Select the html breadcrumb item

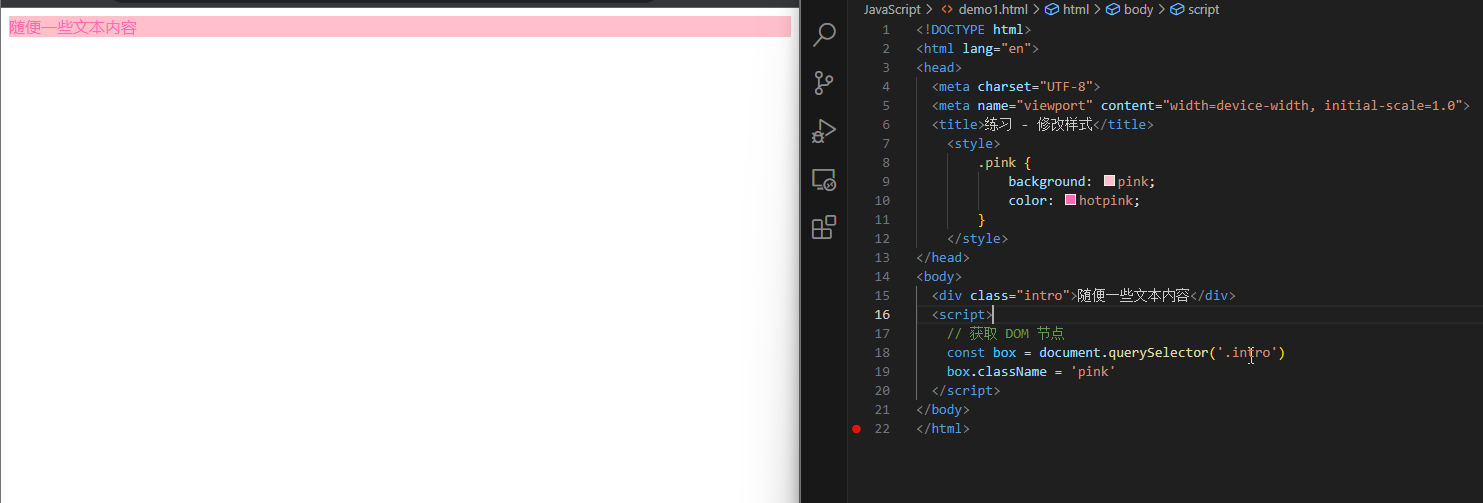click(x=1075, y=9)
